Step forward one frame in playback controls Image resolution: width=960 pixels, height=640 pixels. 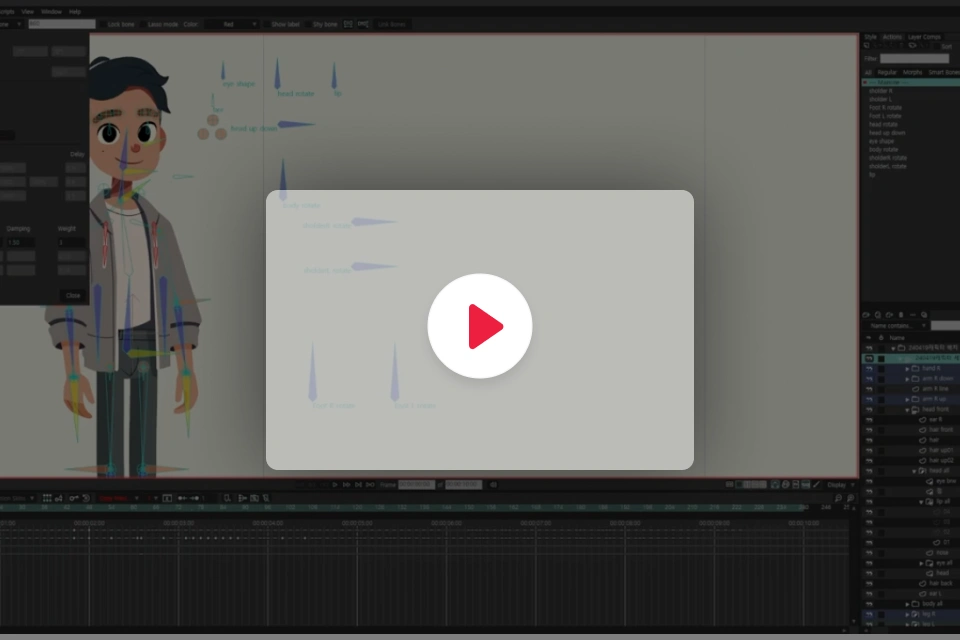(347, 484)
